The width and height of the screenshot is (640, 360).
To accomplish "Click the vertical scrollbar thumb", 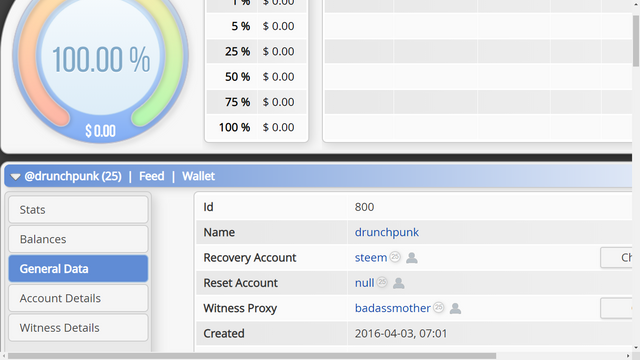I will [636, 41].
